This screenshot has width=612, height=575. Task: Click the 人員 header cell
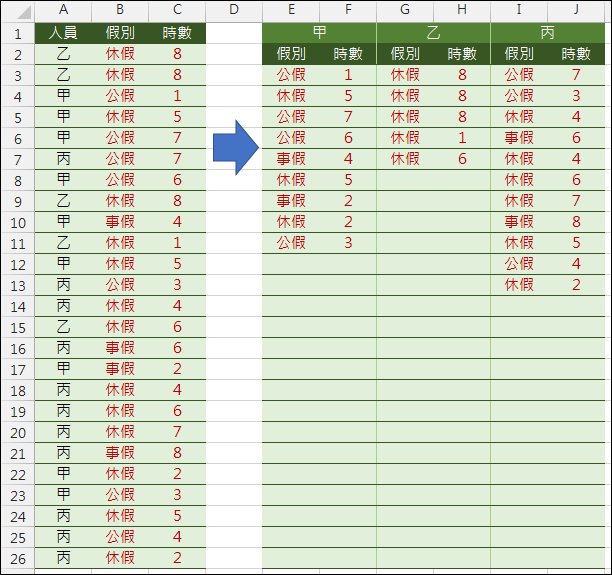(63, 33)
